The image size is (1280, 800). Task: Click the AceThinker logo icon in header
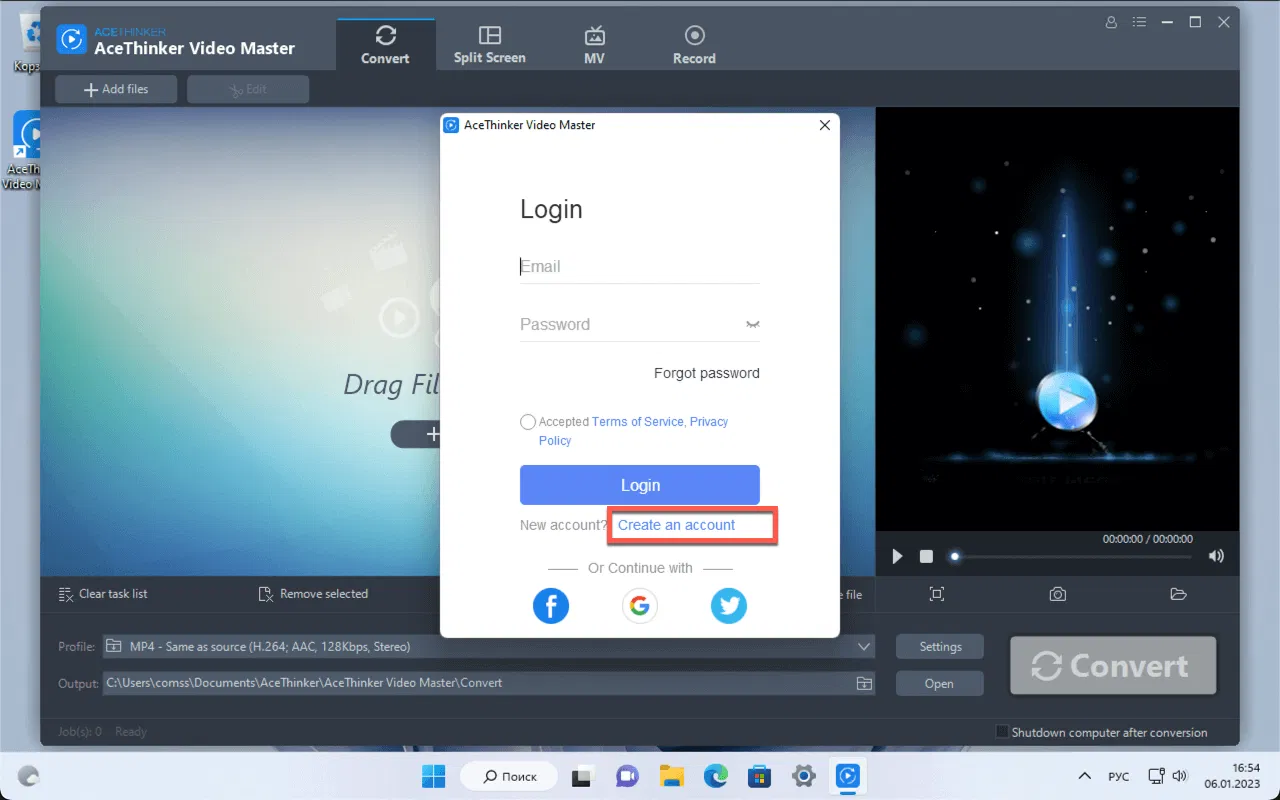point(72,39)
